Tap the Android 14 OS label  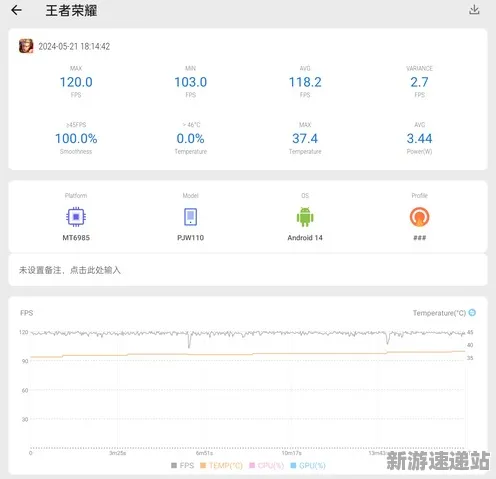click(305, 238)
